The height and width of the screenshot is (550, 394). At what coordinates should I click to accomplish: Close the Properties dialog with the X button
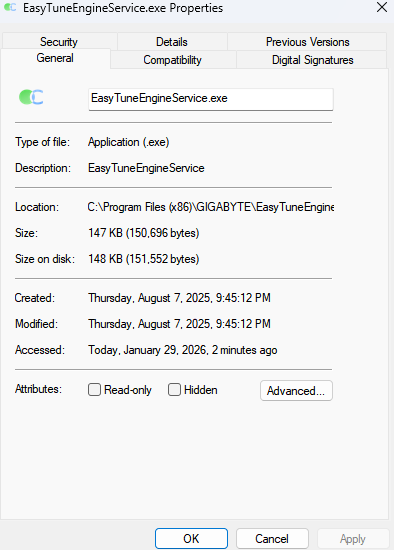click(x=382, y=7)
